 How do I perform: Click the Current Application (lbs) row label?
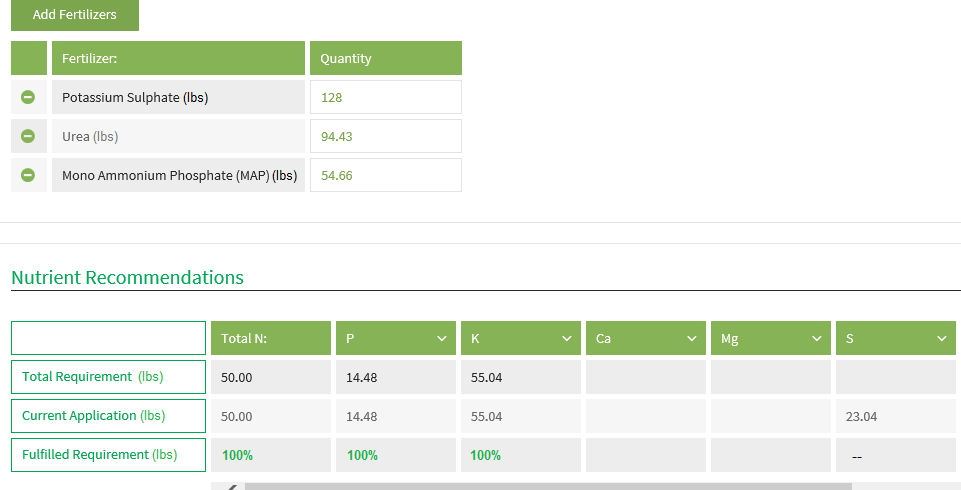click(108, 416)
